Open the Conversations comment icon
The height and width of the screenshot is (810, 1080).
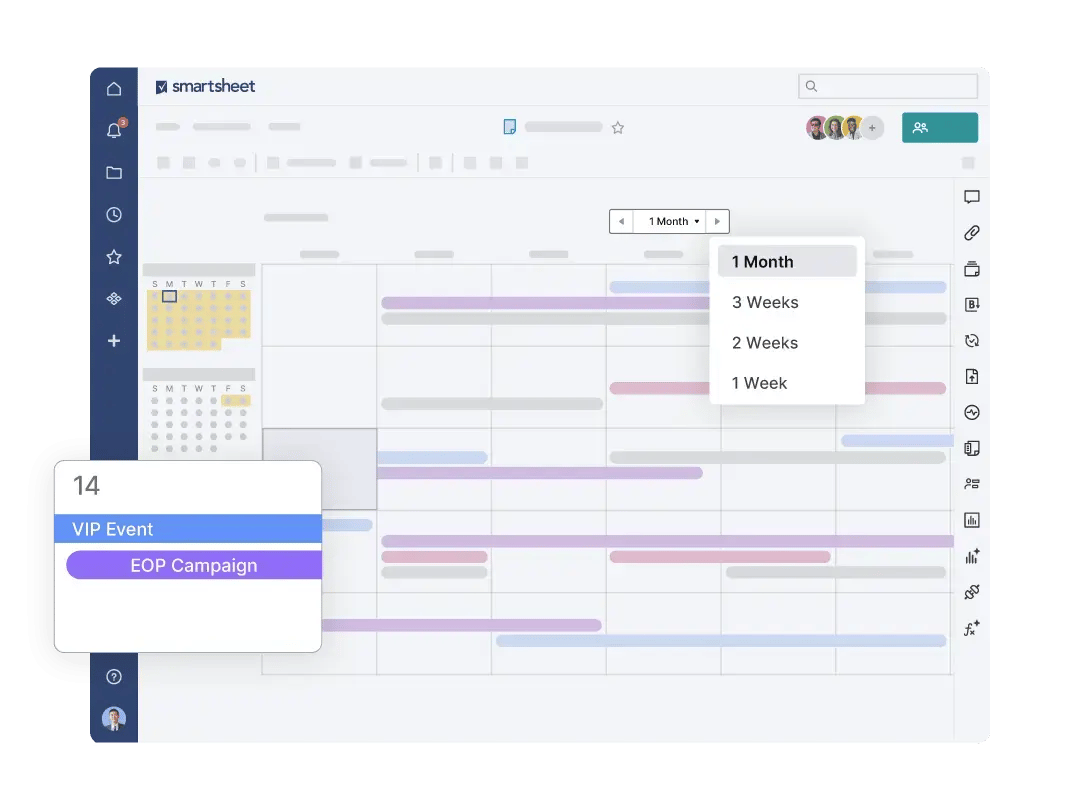[971, 197]
